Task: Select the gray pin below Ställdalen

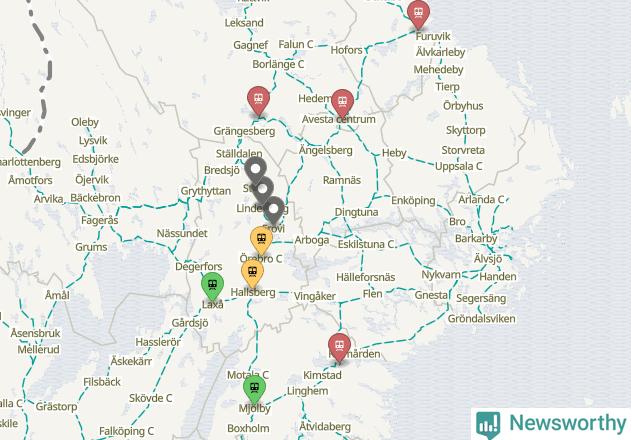Action: click(255, 169)
